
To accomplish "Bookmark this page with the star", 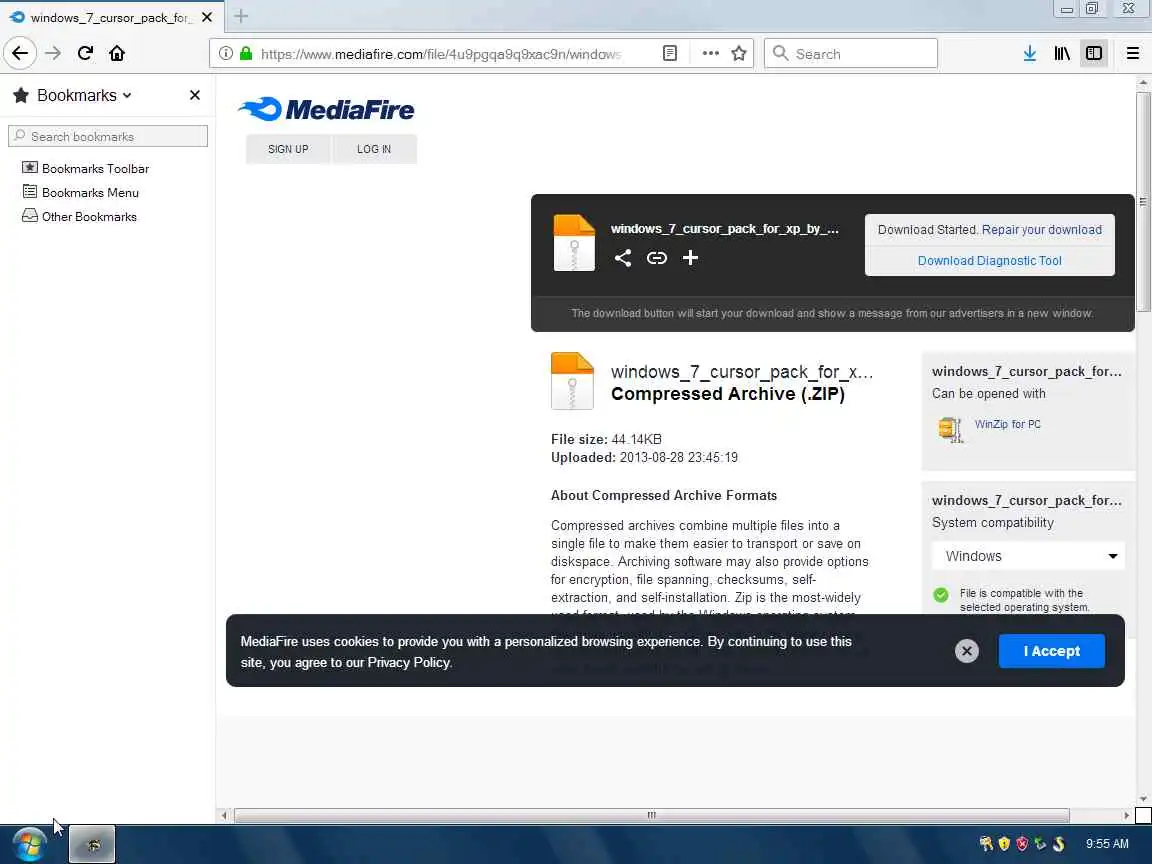I will [x=739, y=54].
